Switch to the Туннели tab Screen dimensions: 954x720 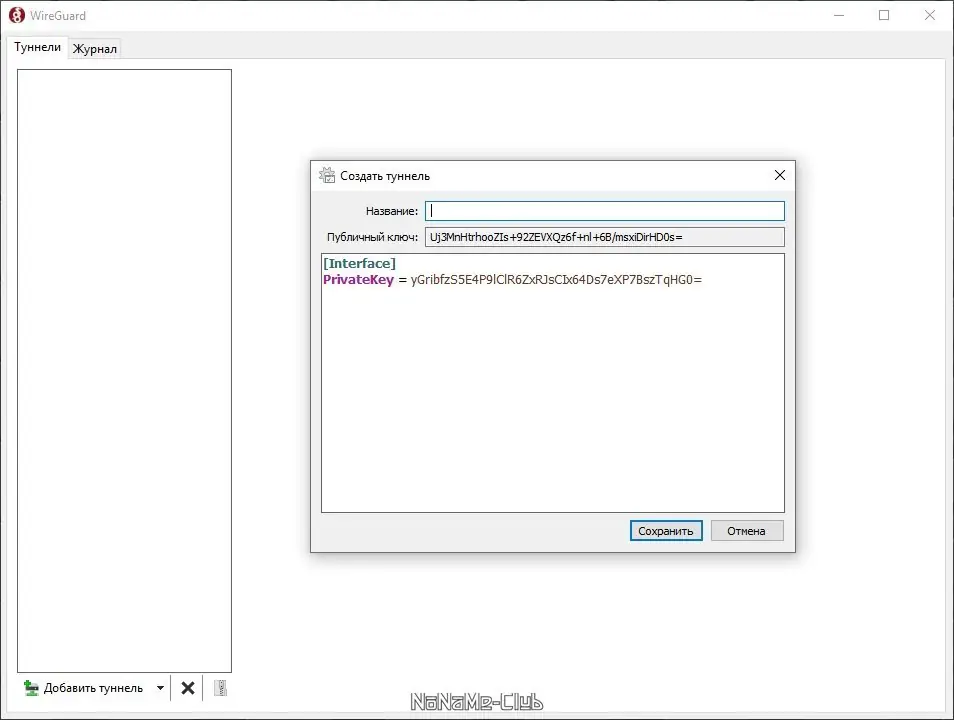coord(38,47)
